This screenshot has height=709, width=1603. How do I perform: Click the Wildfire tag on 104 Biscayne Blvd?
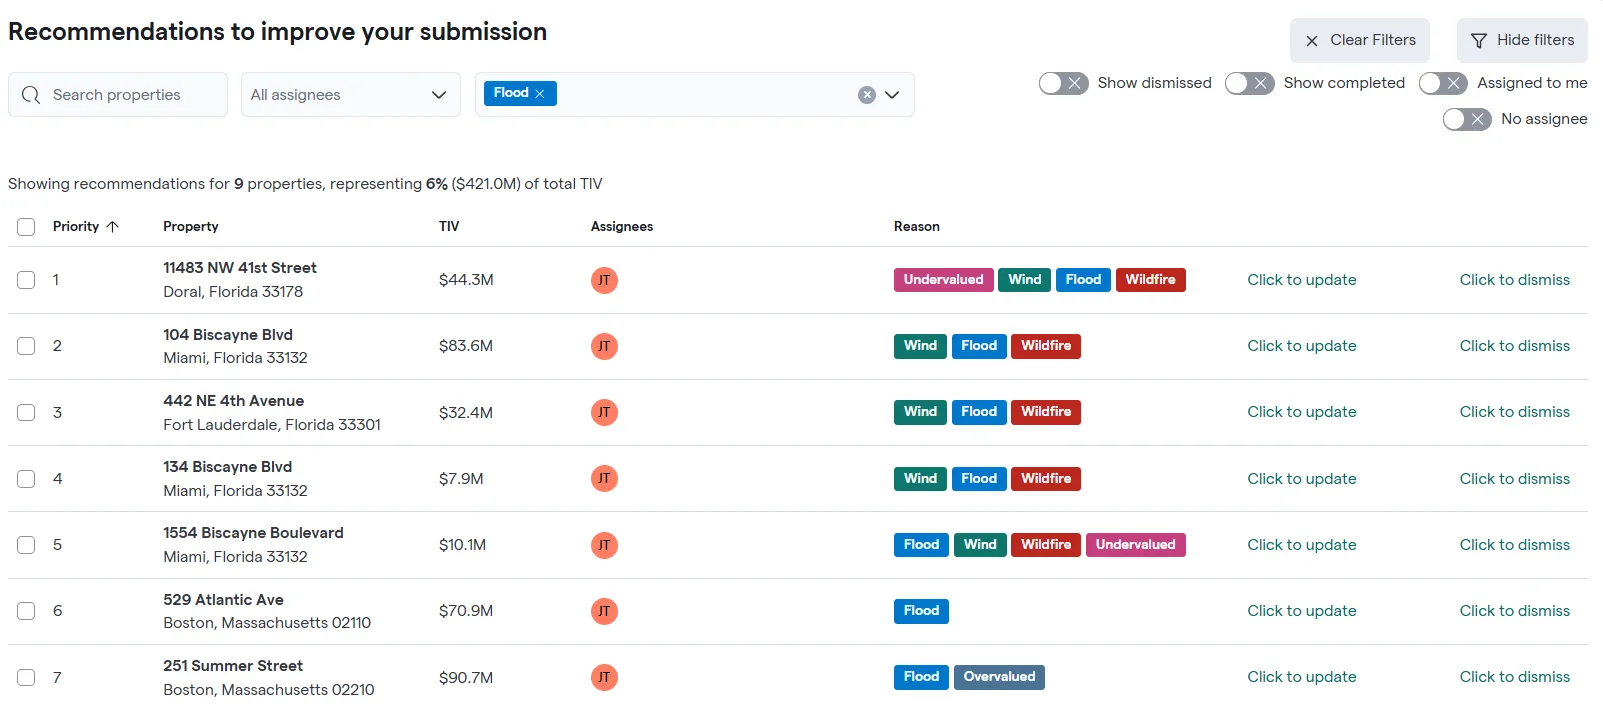click(1046, 346)
